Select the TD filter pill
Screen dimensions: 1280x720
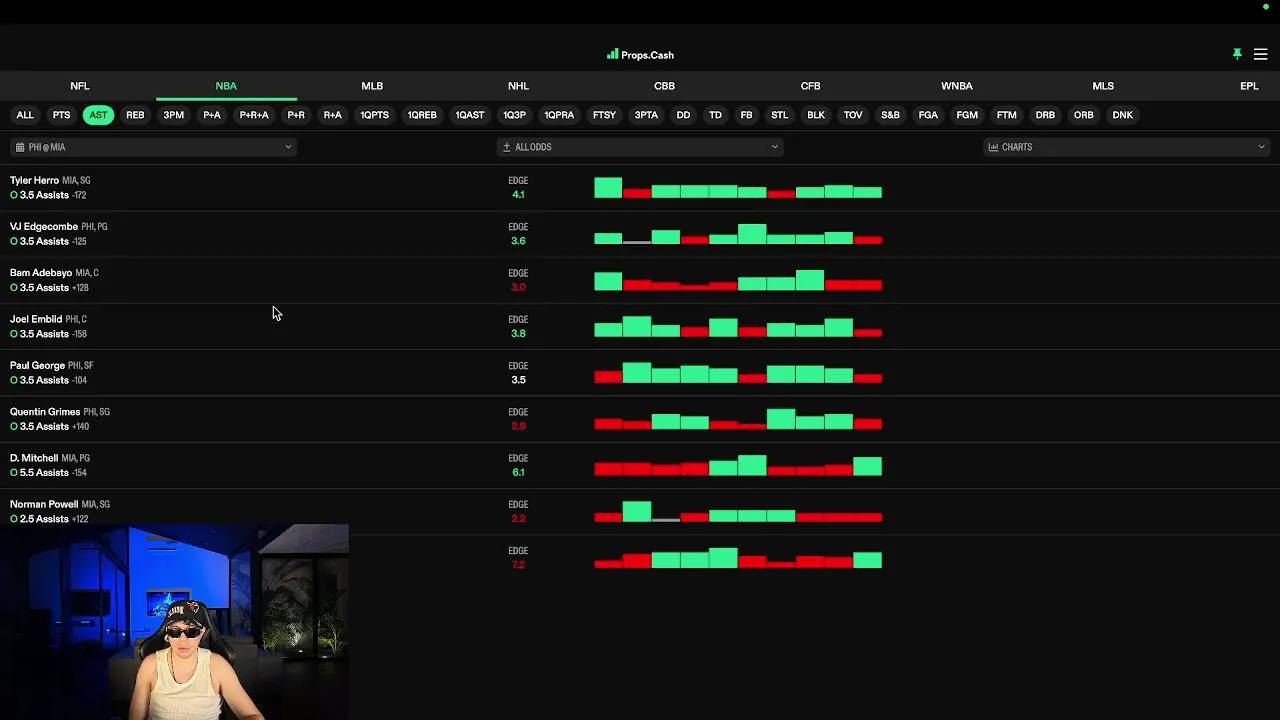pos(715,115)
